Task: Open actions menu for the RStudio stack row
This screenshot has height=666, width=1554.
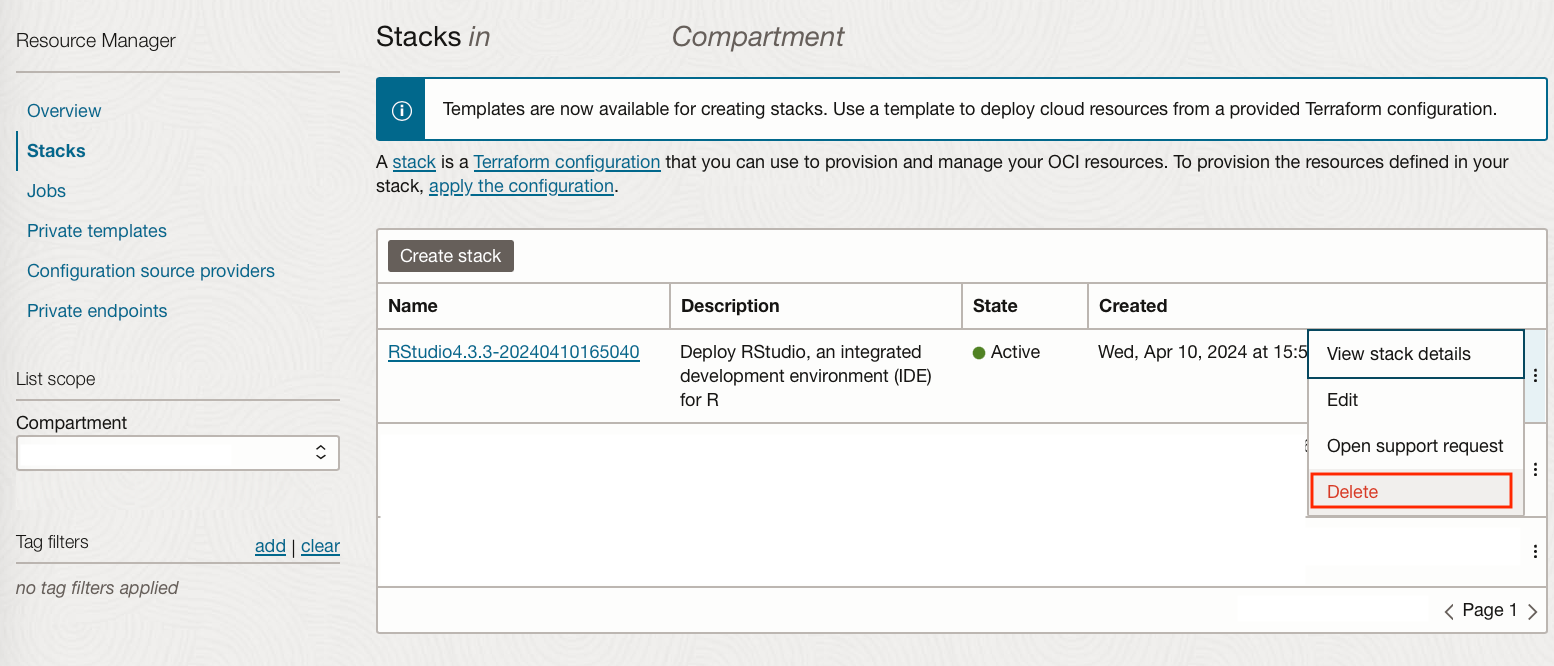Action: (x=1535, y=376)
